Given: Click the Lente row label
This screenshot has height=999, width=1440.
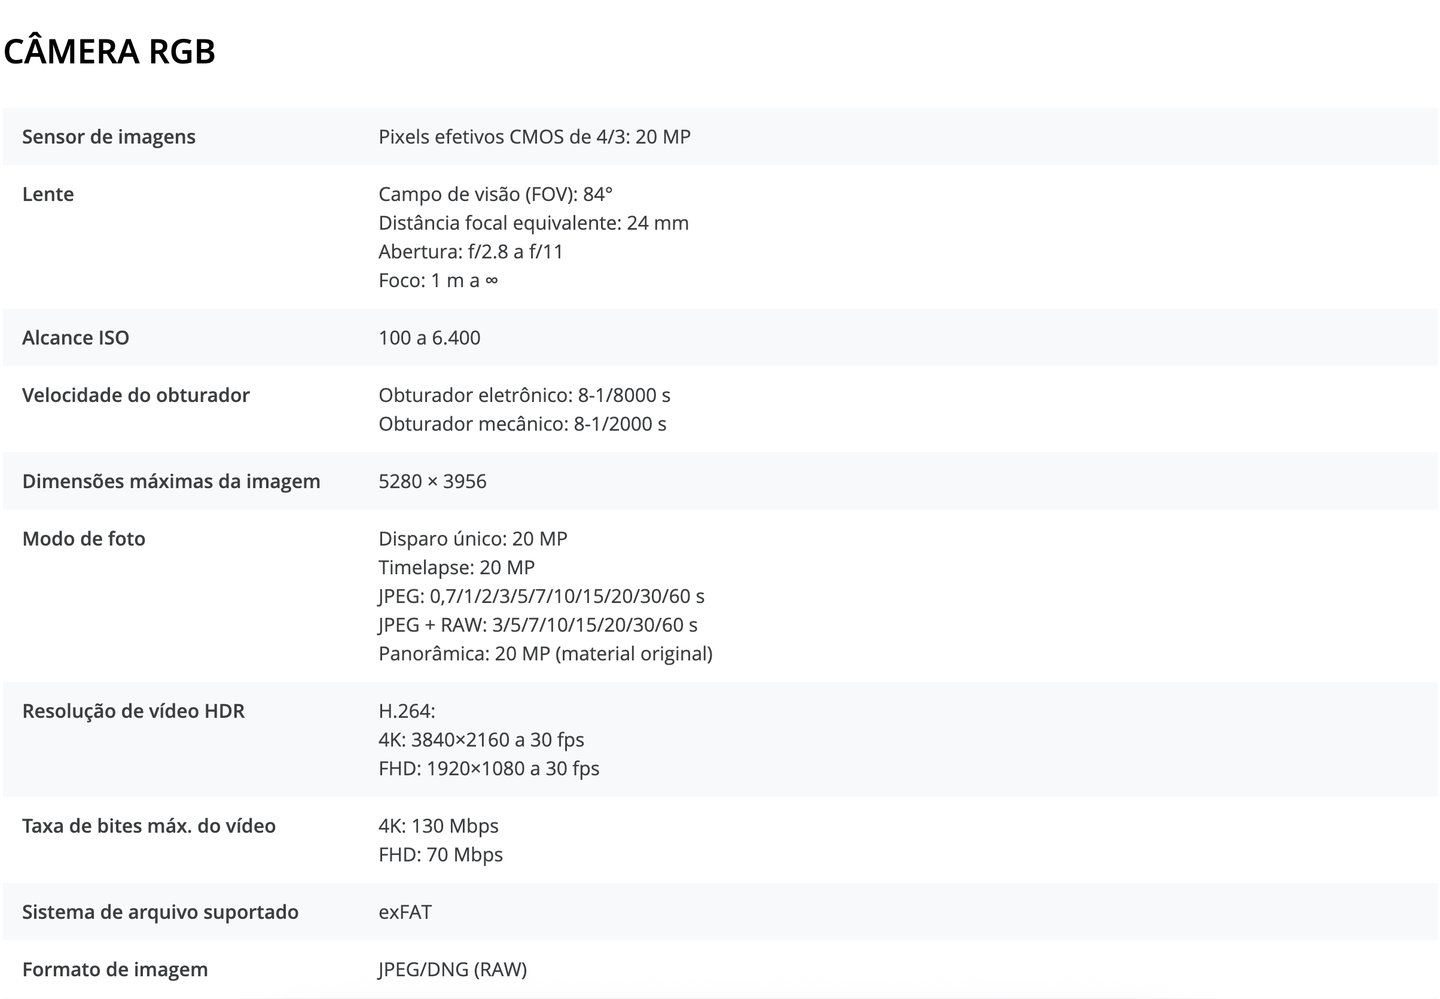Looking at the screenshot, I should coord(48,194).
